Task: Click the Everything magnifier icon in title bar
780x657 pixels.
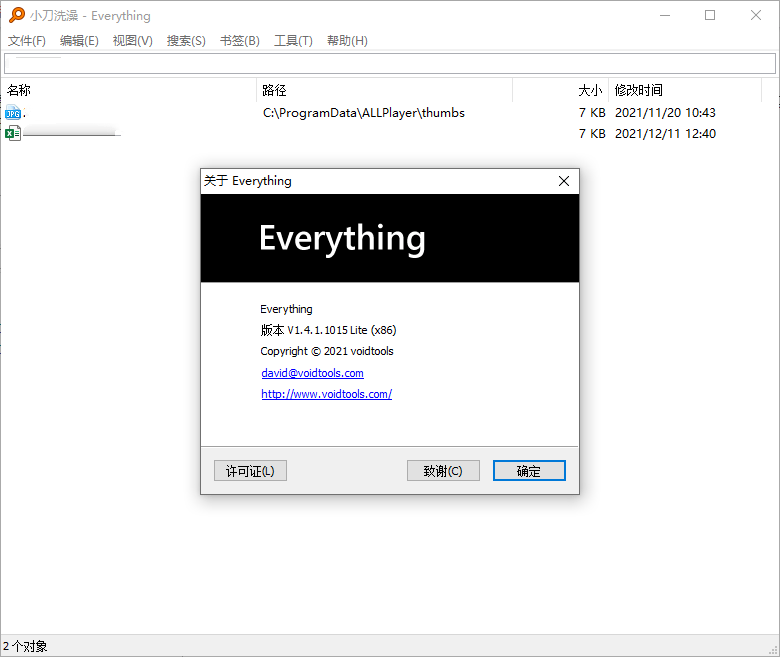Action: 16,15
